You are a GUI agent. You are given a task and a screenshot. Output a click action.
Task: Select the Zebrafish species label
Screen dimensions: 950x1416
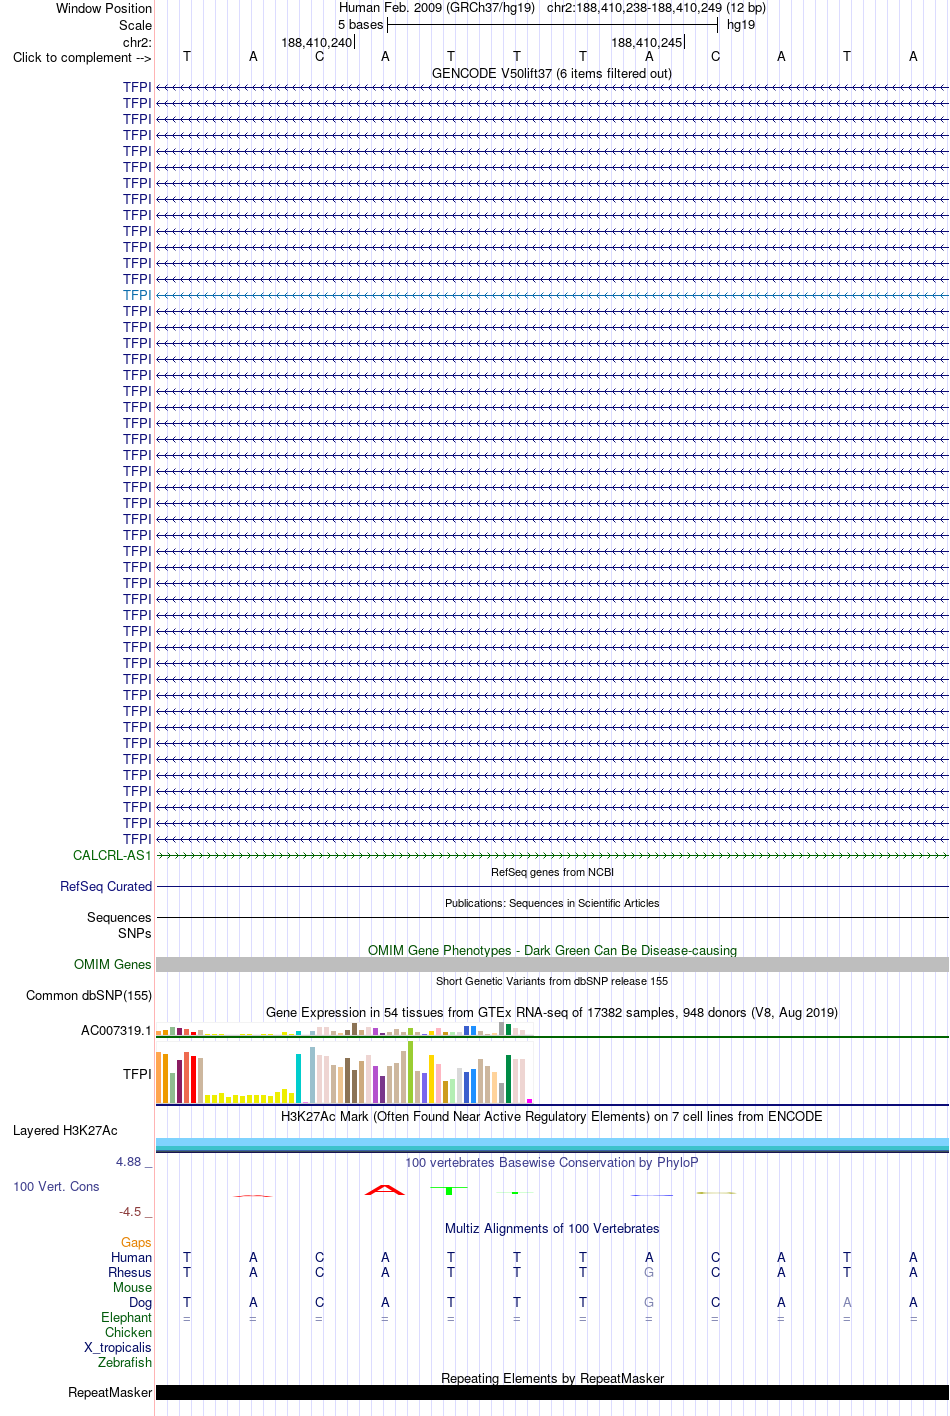pos(125,1362)
